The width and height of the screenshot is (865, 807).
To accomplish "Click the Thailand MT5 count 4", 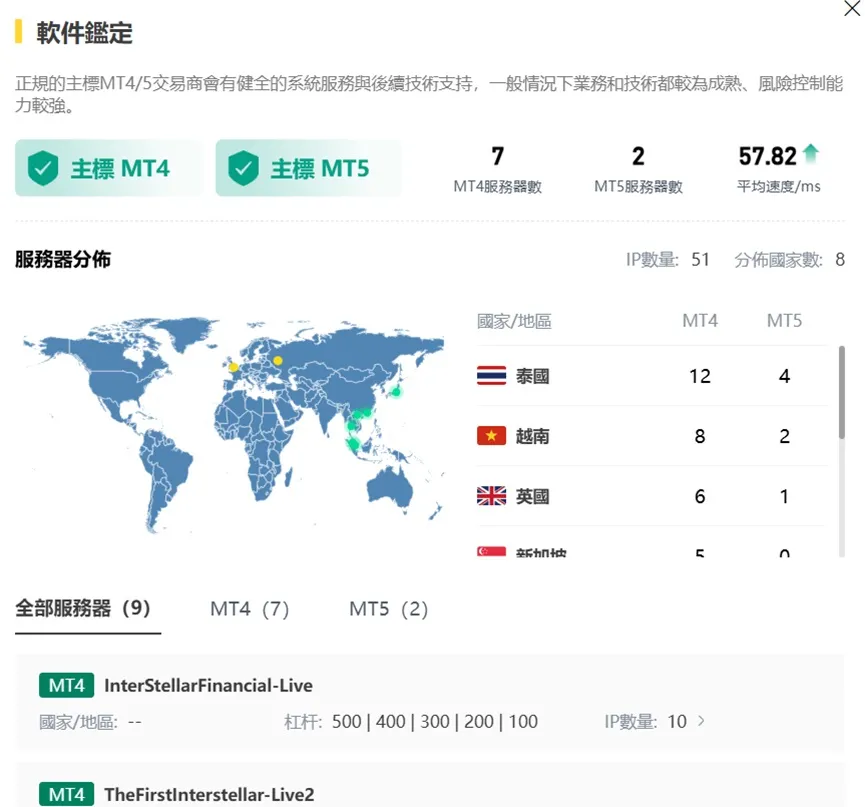I will 784,376.
